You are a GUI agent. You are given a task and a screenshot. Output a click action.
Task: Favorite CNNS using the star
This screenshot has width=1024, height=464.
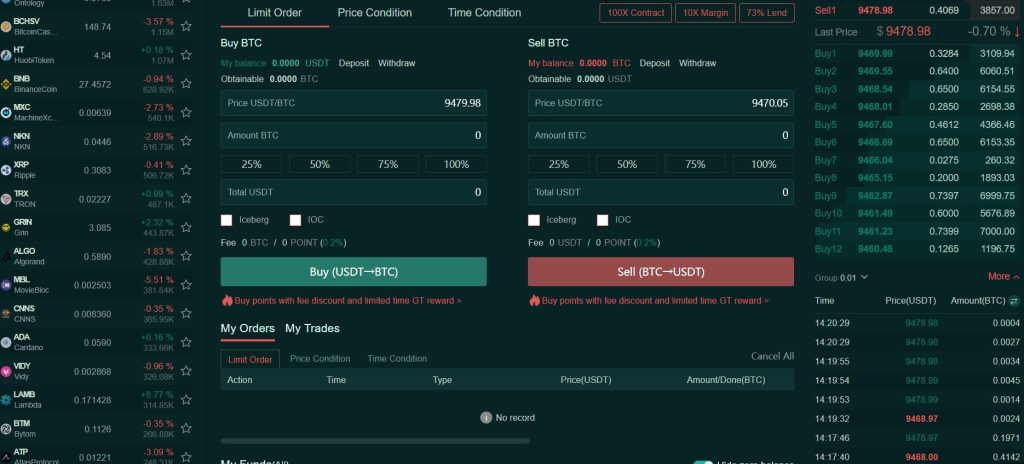point(186,314)
